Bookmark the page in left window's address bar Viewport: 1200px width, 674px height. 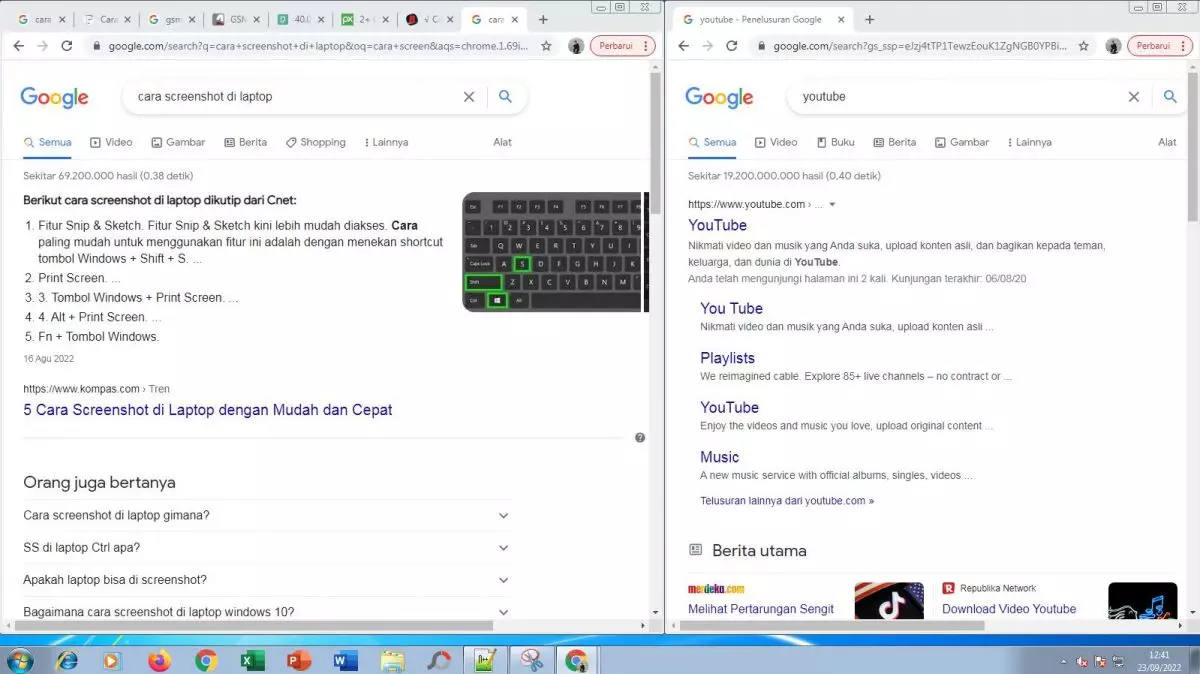pyautogui.click(x=546, y=46)
